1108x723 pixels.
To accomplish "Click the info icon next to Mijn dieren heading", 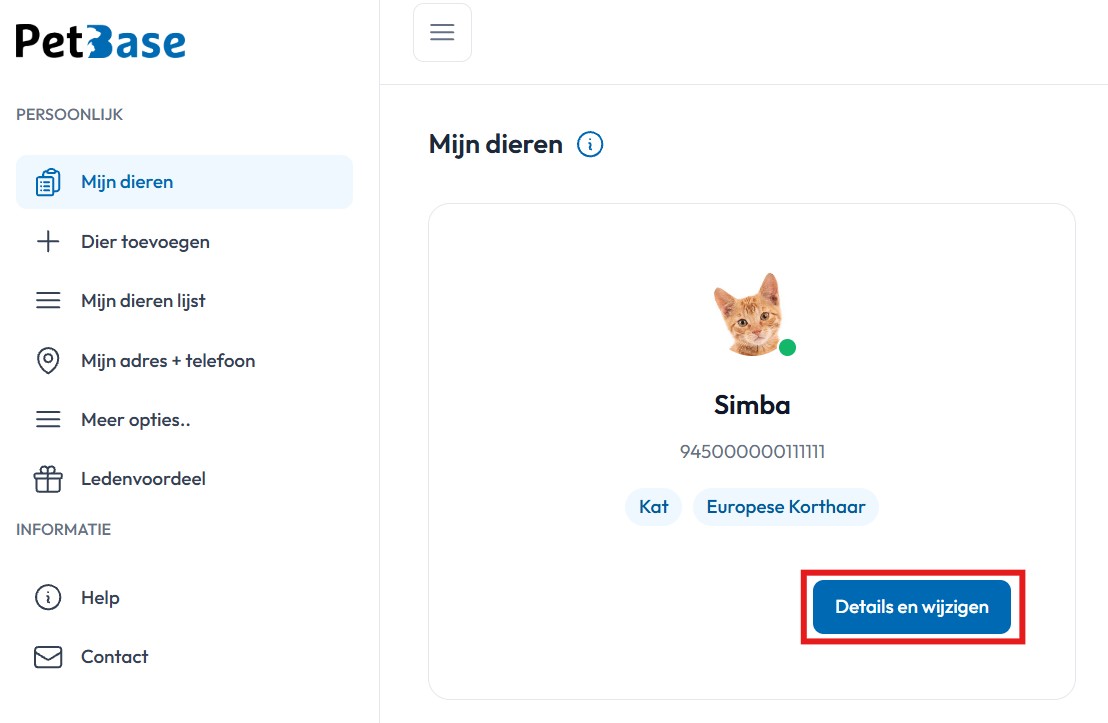I will point(591,145).
